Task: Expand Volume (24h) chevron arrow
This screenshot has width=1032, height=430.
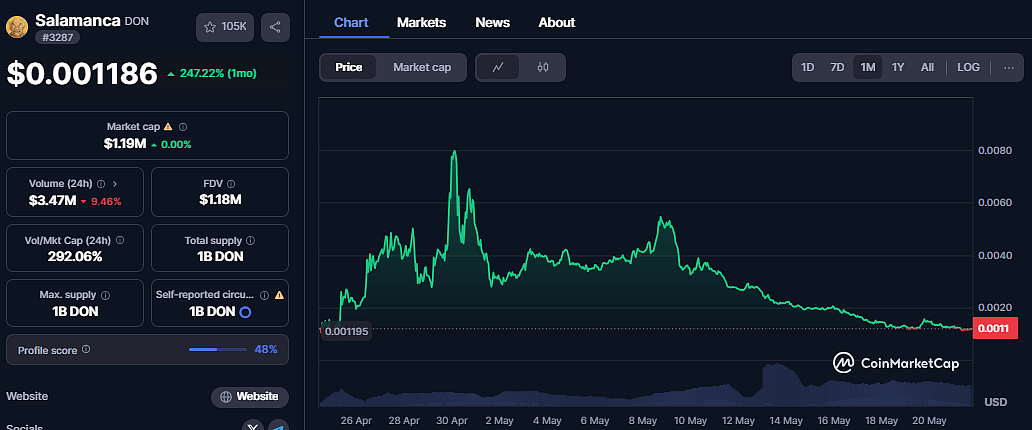Action: coord(115,184)
